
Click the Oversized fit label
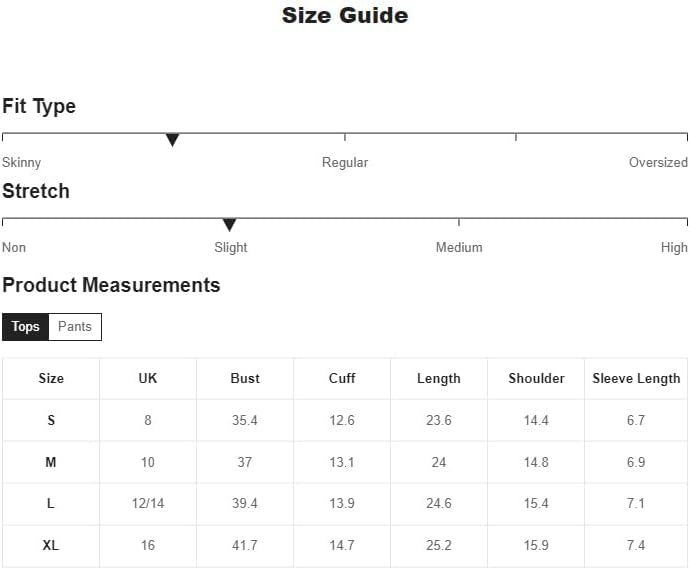click(658, 162)
